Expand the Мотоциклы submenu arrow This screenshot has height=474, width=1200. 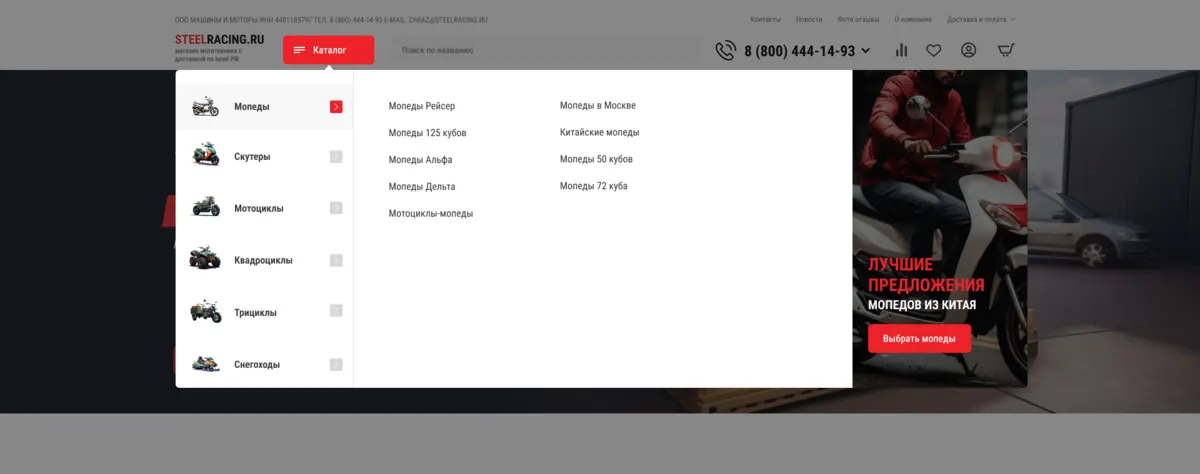336,208
